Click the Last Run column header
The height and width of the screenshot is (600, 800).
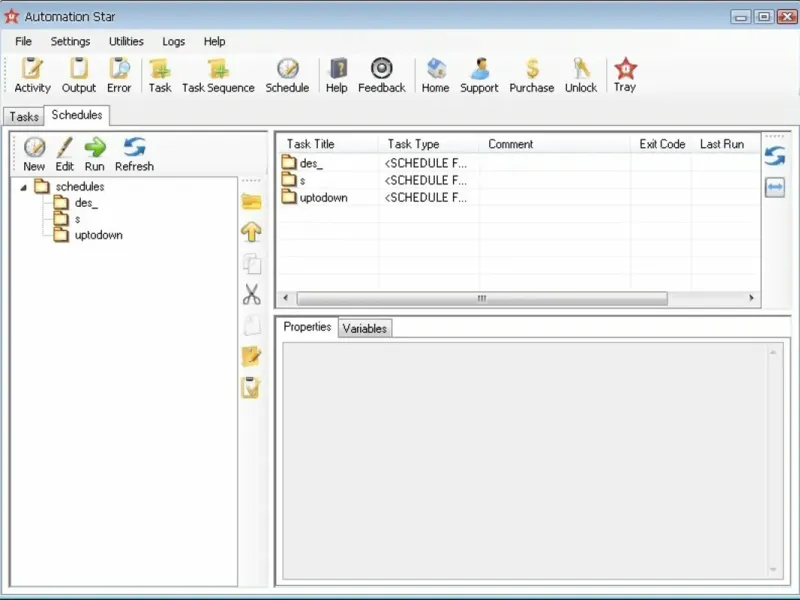[726, 144]
